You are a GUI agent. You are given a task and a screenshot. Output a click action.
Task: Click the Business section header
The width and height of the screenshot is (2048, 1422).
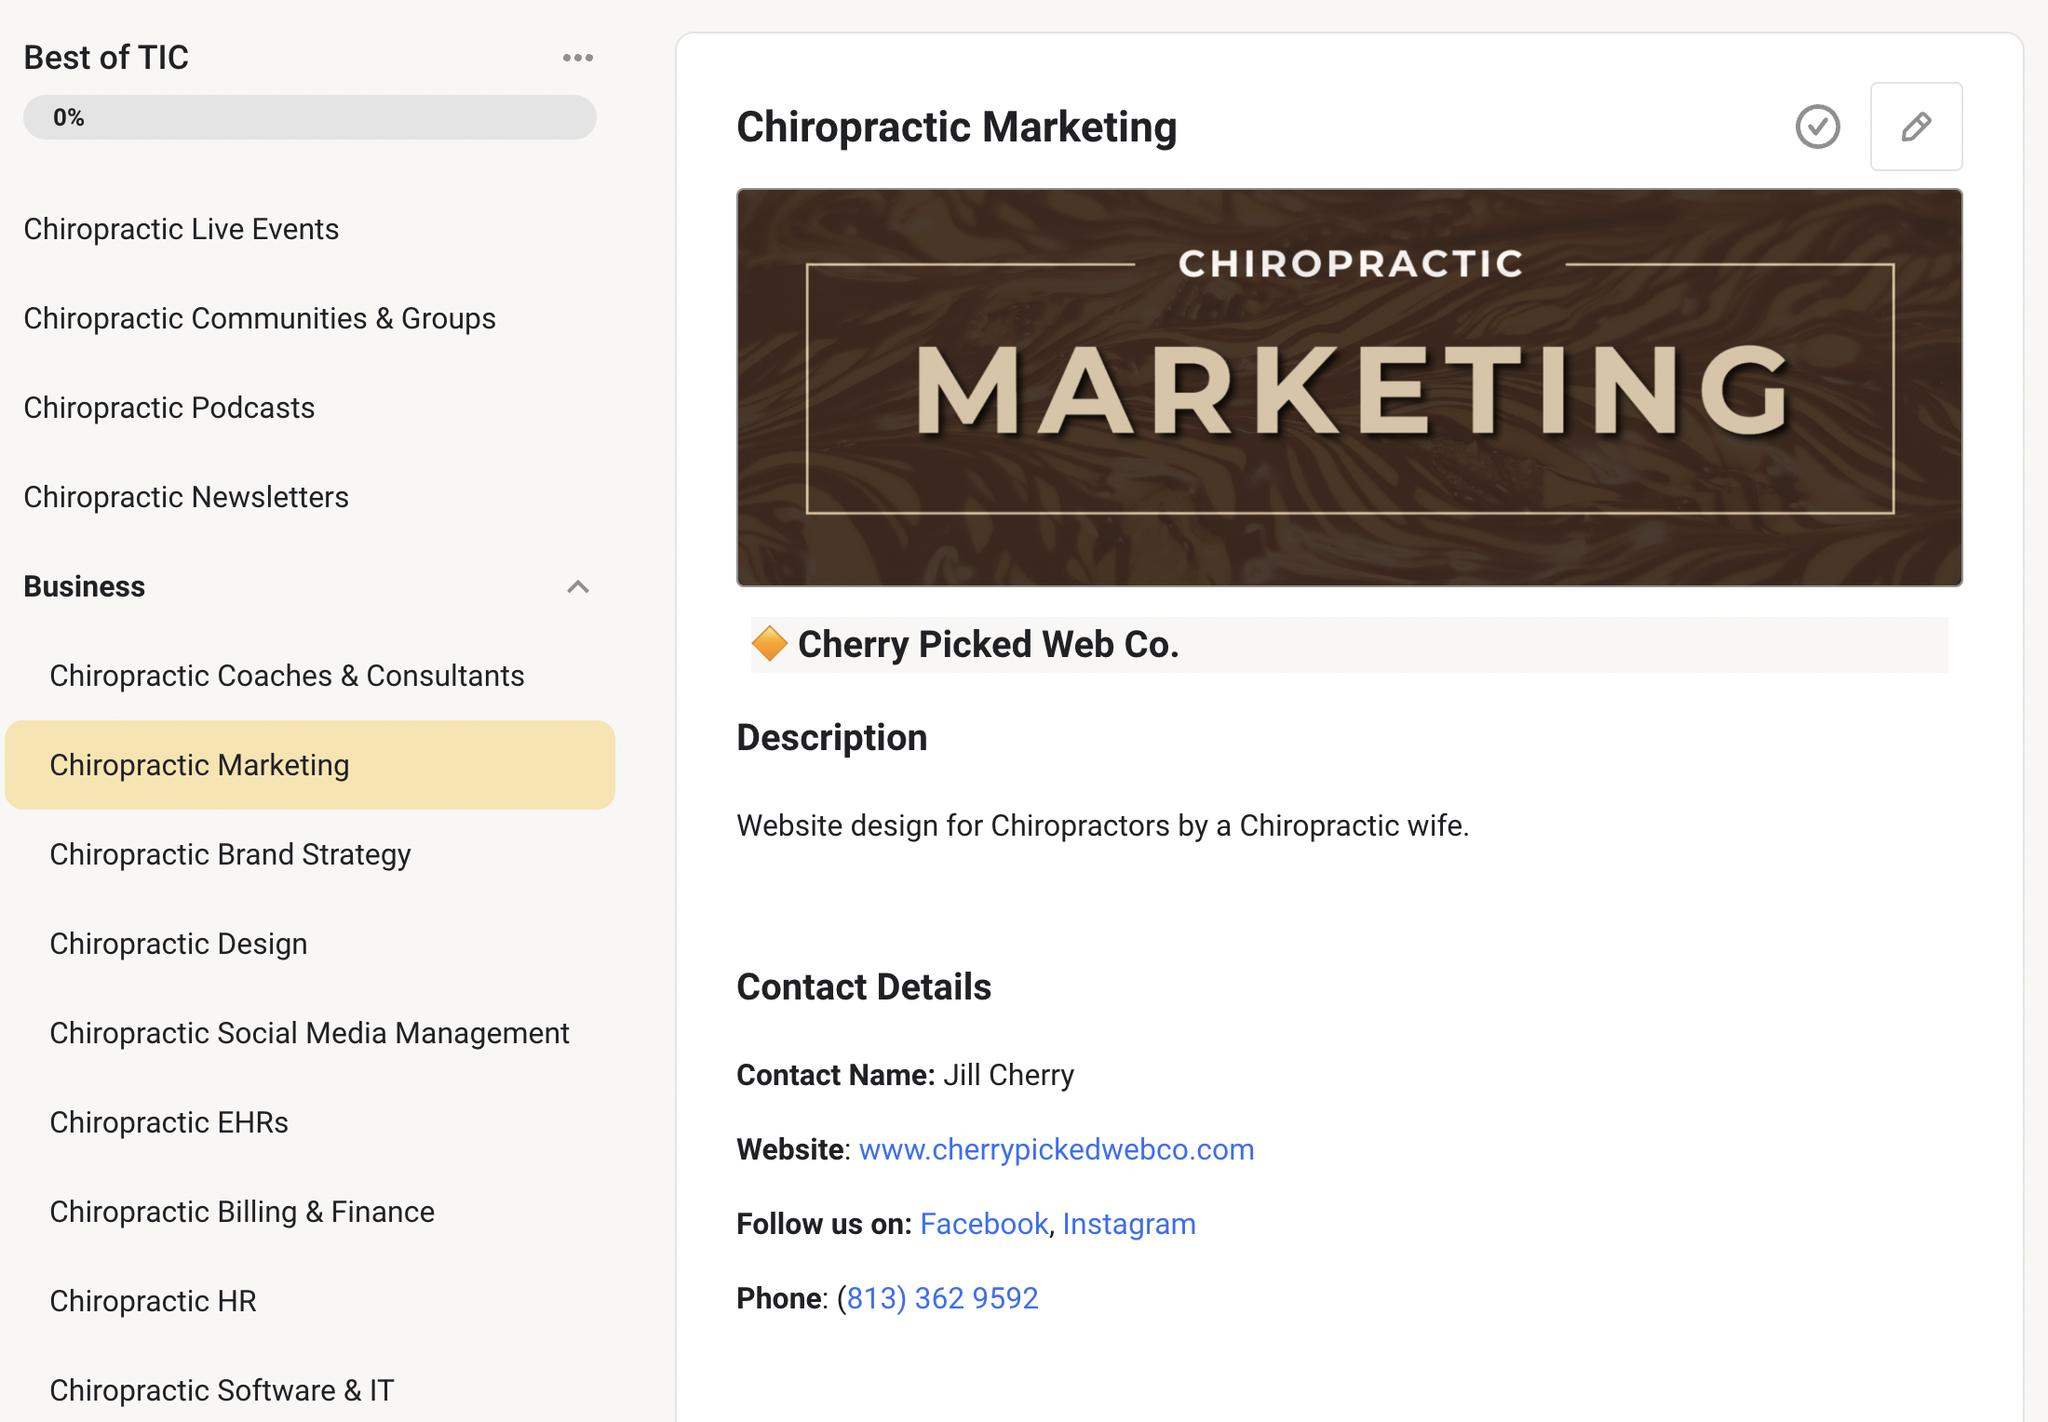click(x=84, y=587)
